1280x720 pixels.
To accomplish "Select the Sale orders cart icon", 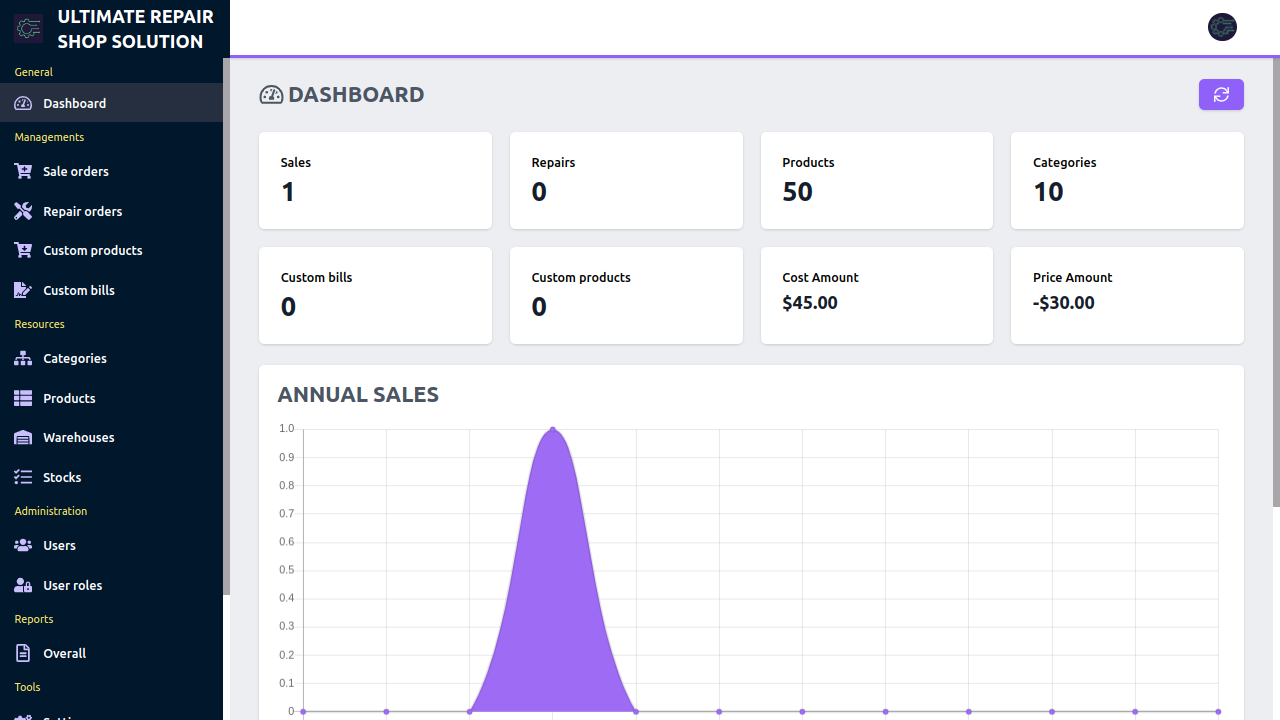I will coord(22,171).
